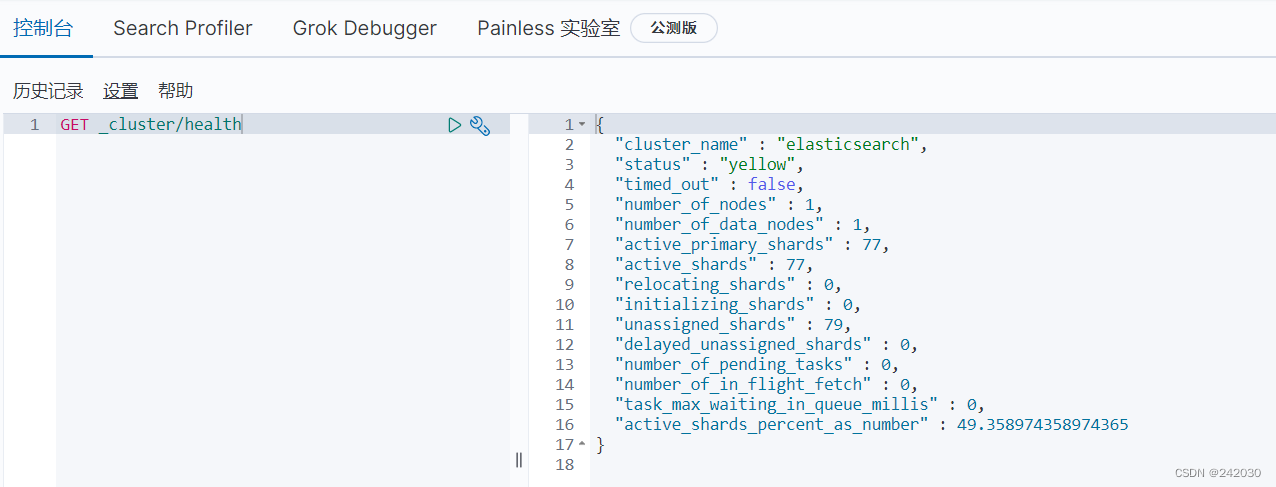The width and height of the screenshot is (1276, 487).
Task: Click the "cluster_name" response line
Action: coord(772,145)
